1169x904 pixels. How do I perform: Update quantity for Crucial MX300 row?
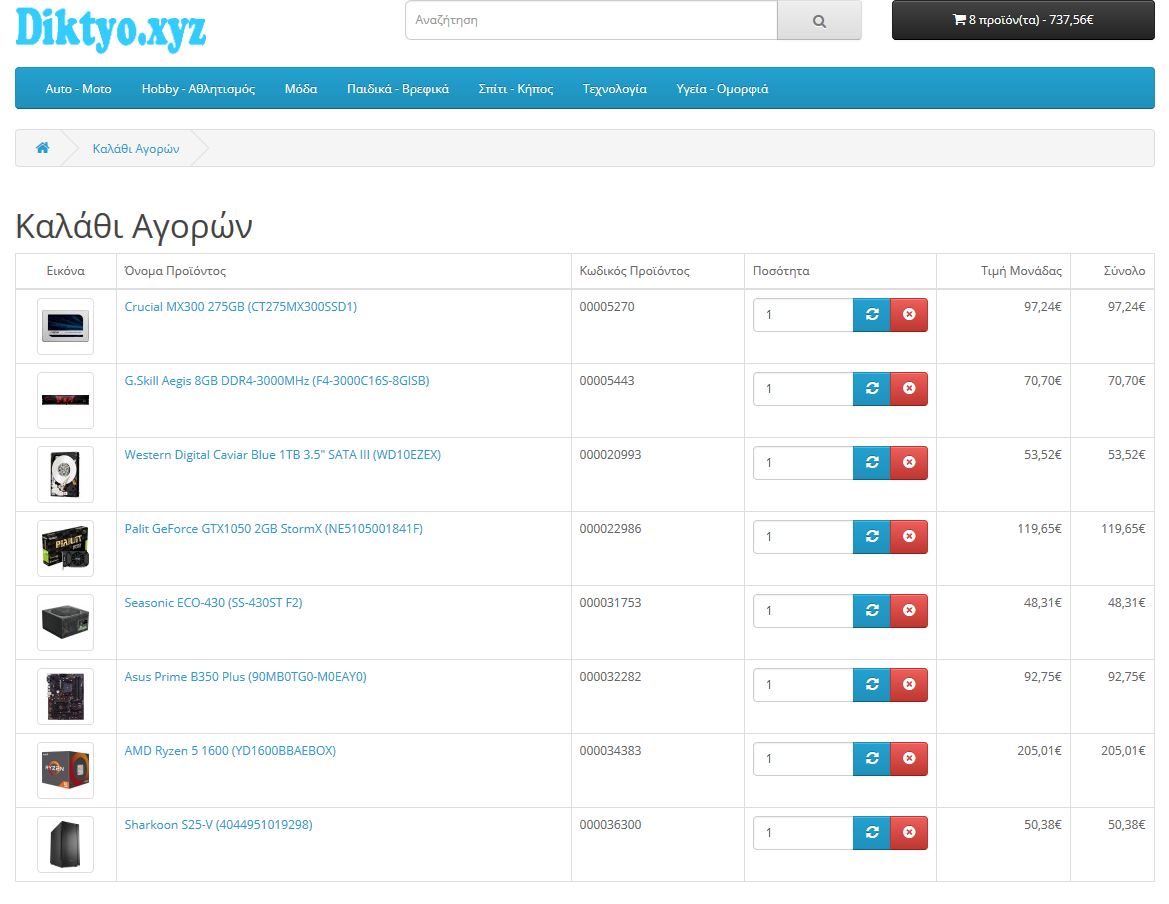[x=872, y=314]
